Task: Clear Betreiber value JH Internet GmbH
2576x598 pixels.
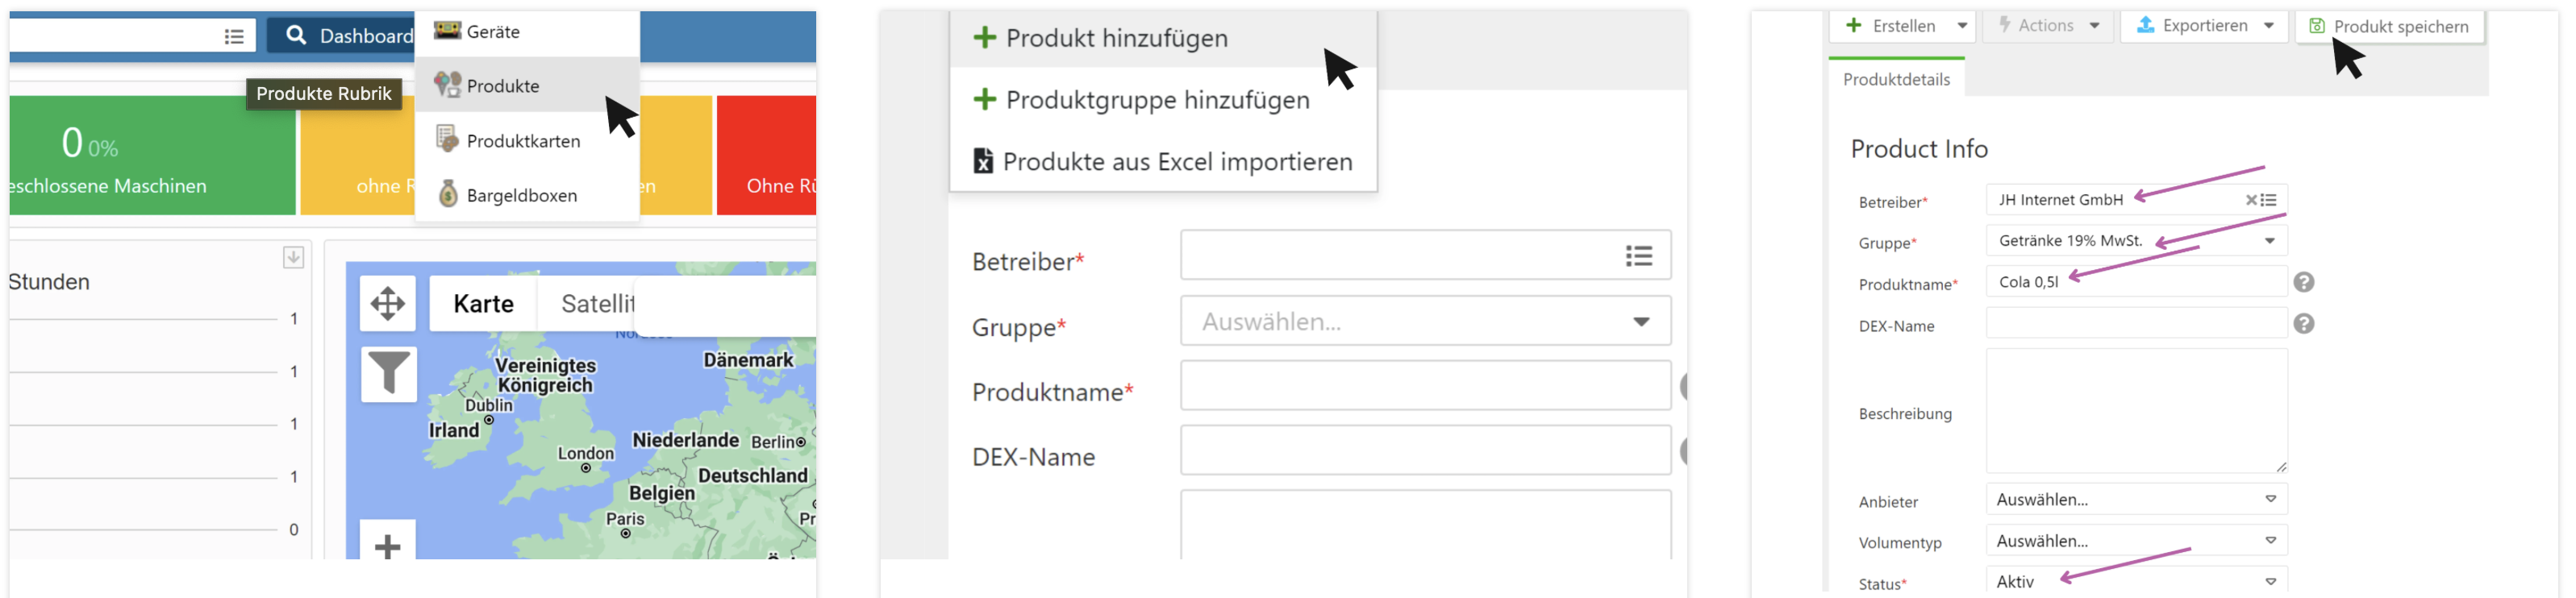Action: [x=2250, y=200]
